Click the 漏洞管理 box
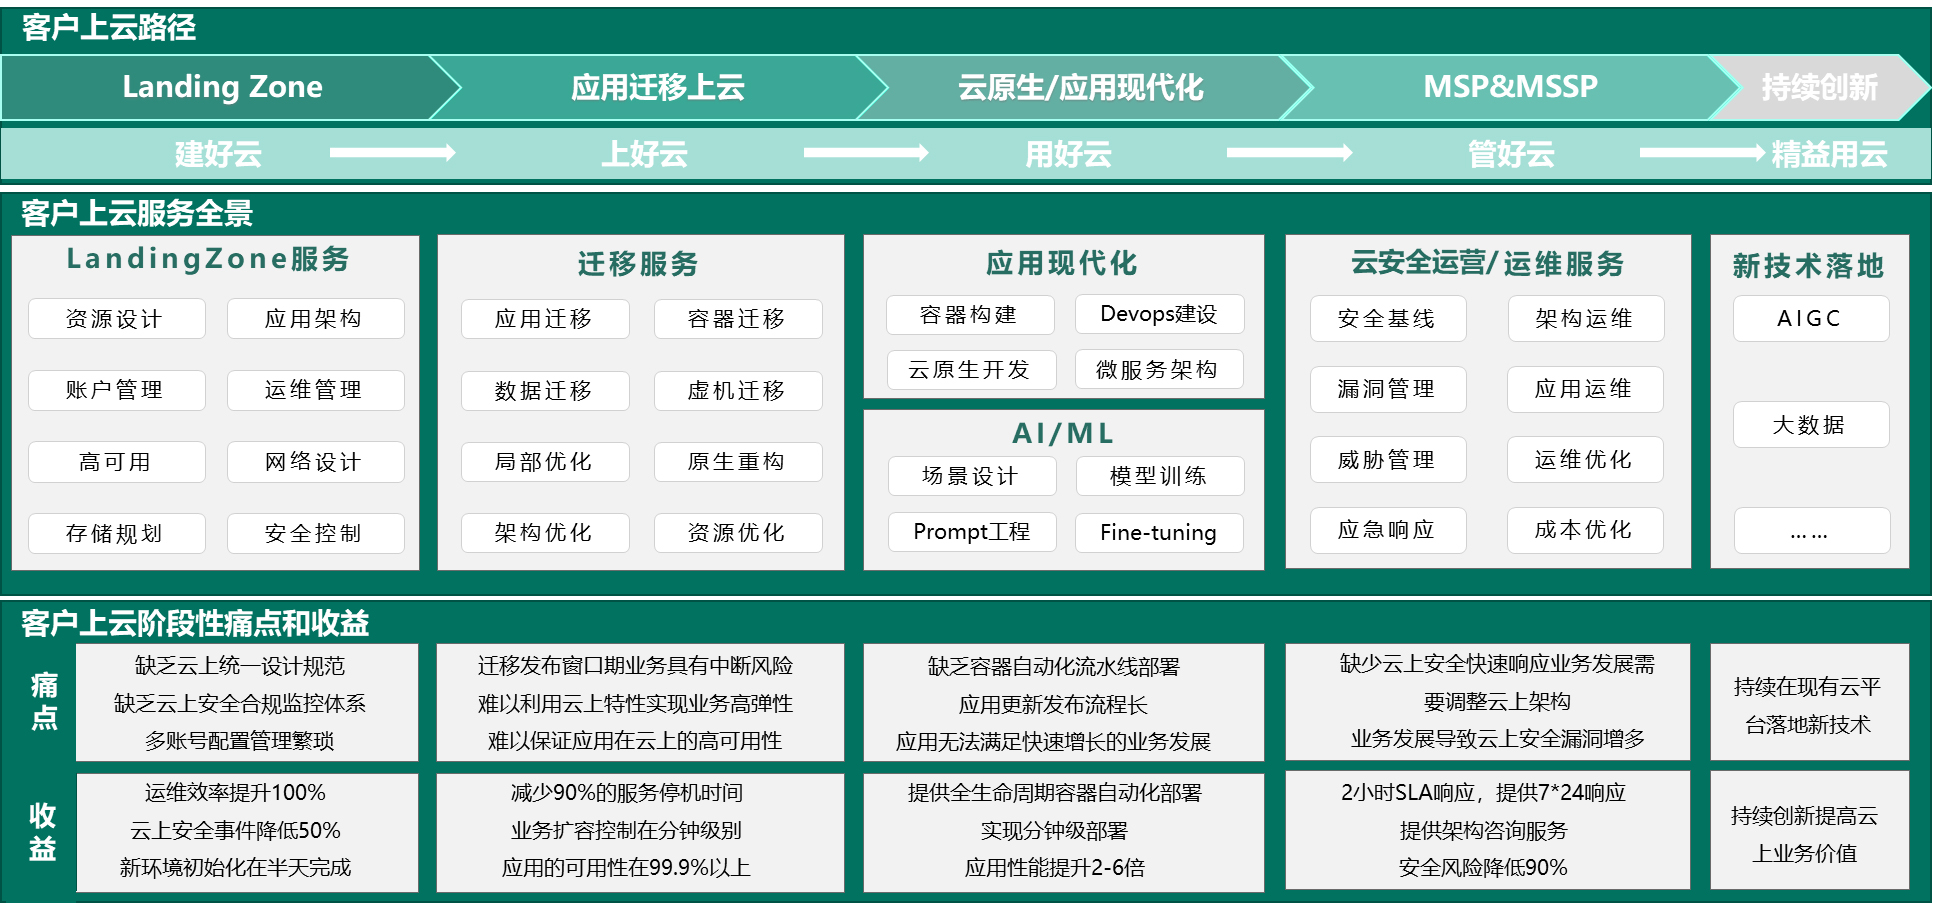Screen dimensions: 1933x903 tap(1388, 389)
